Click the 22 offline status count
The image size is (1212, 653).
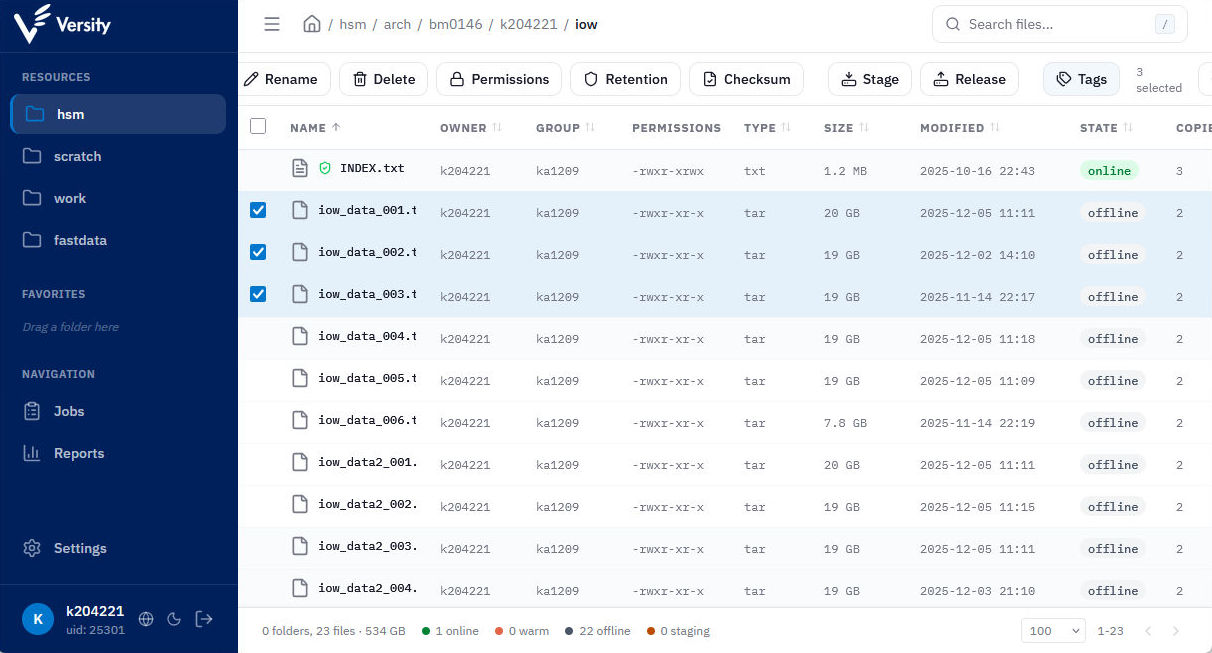tap(596, 631)
